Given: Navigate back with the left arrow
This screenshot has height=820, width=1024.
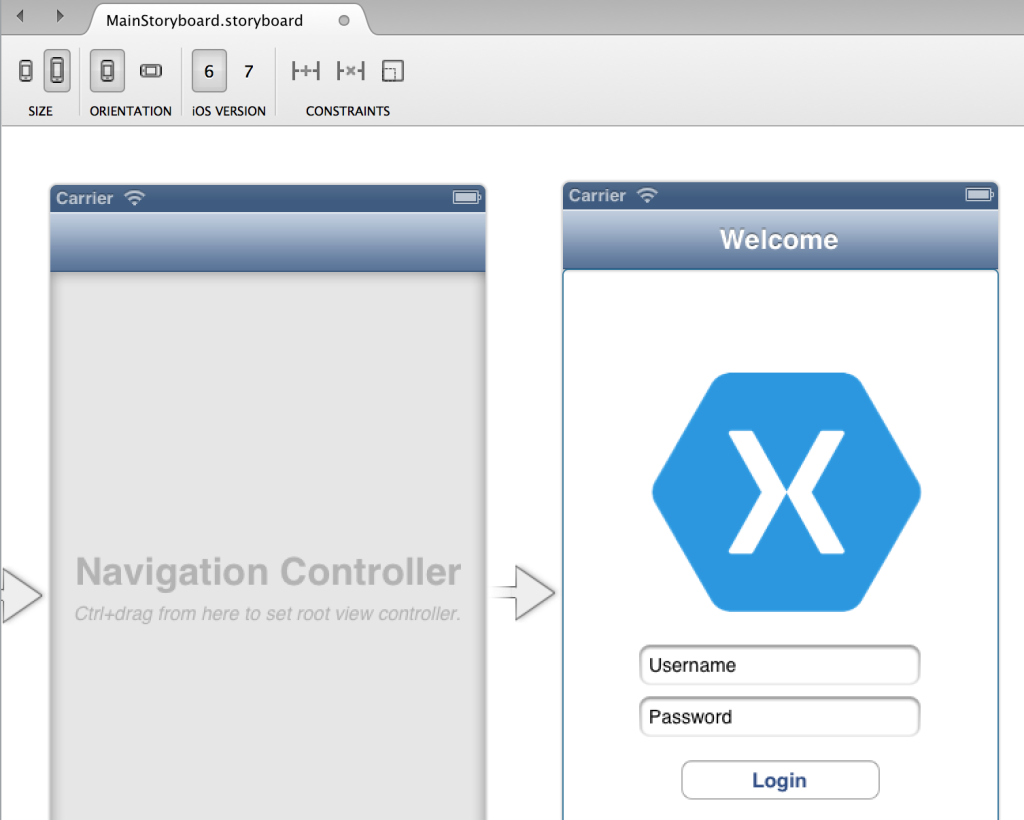Looking at the screenshot, I should (20, 16).
